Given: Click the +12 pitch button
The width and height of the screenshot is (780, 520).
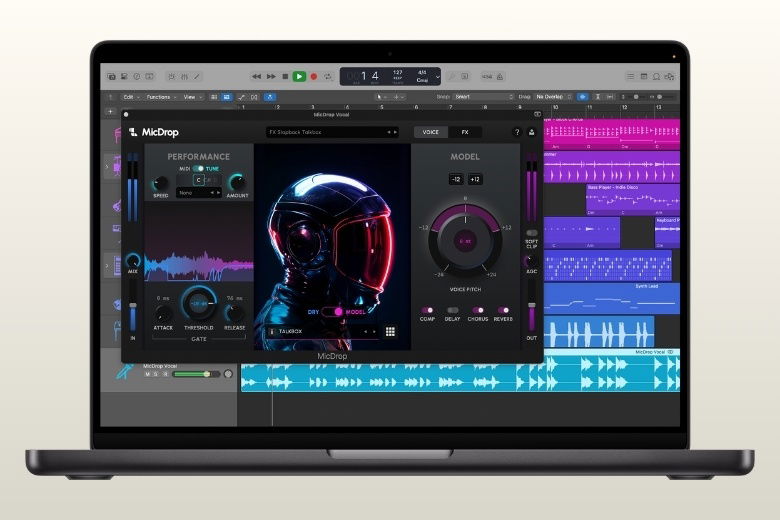Looking at the screenshot, I should point(475,179).
